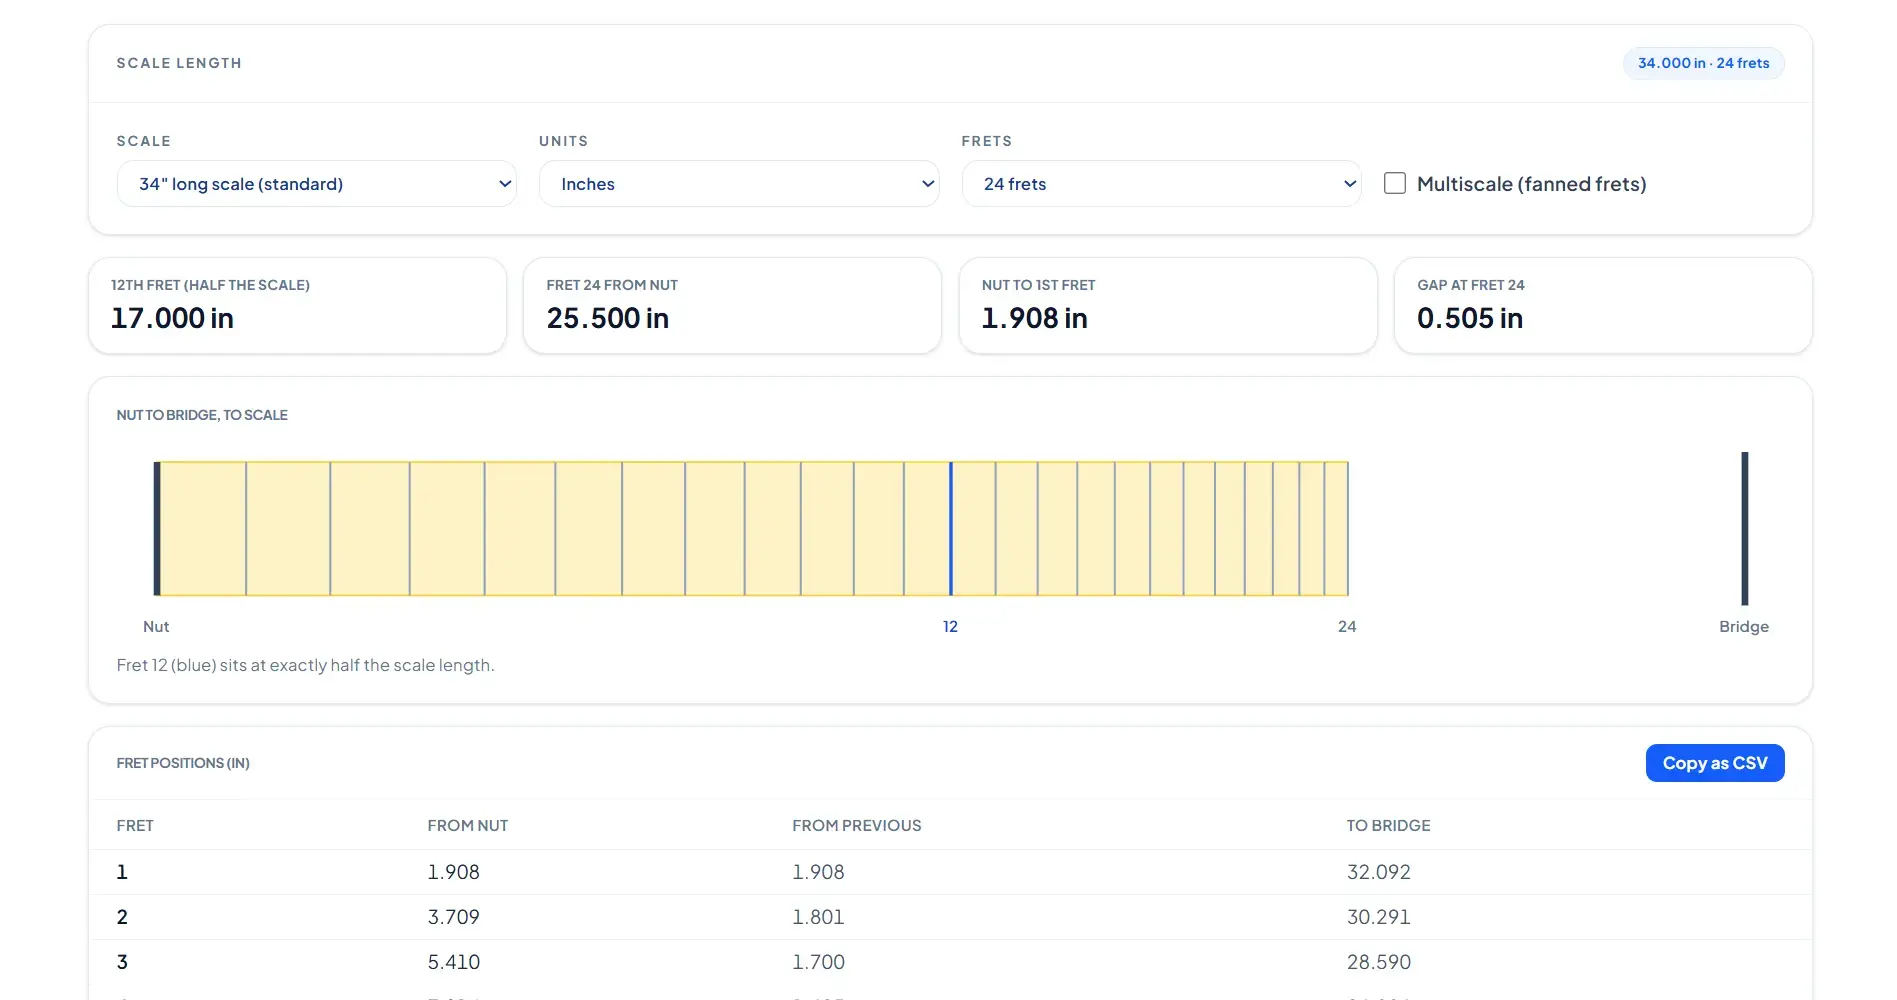Viewport: 1897px width, 1000px height.
Task: Click the FRET column header
Action: pos(135,825)
